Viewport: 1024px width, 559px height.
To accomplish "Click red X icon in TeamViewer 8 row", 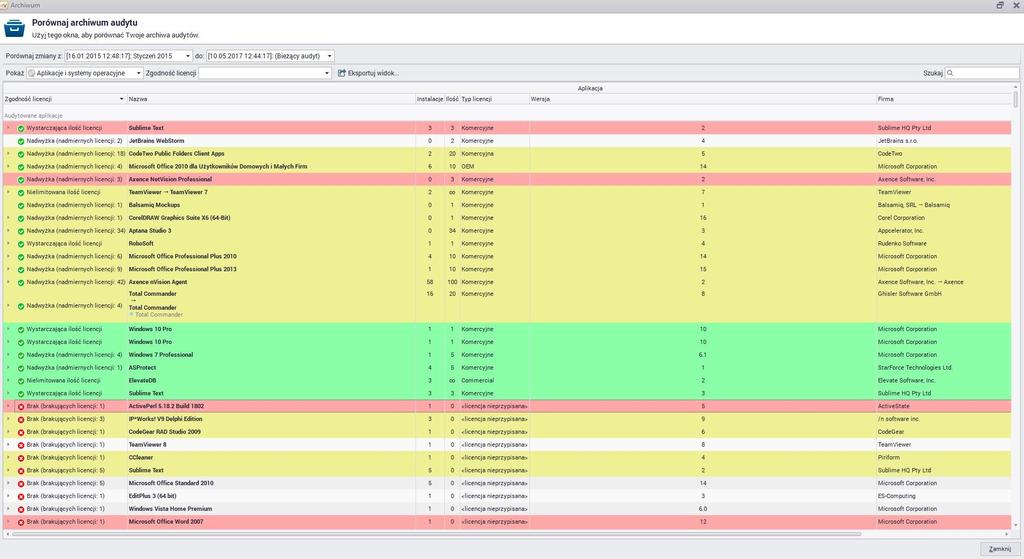I will coord(21,445).
